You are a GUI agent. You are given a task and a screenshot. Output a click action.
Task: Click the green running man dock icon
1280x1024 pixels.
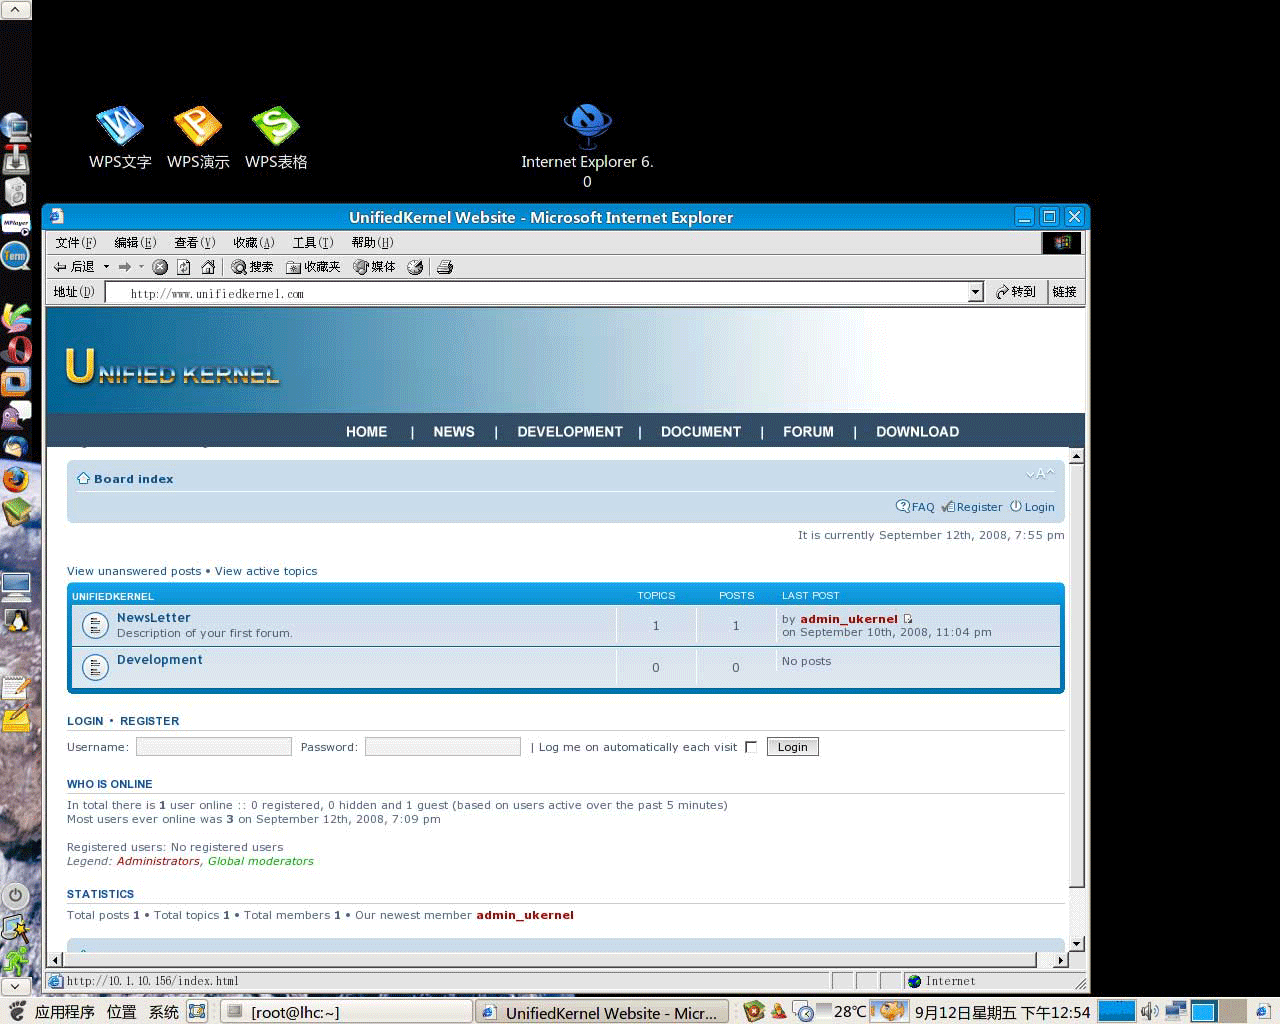point(16,961)
